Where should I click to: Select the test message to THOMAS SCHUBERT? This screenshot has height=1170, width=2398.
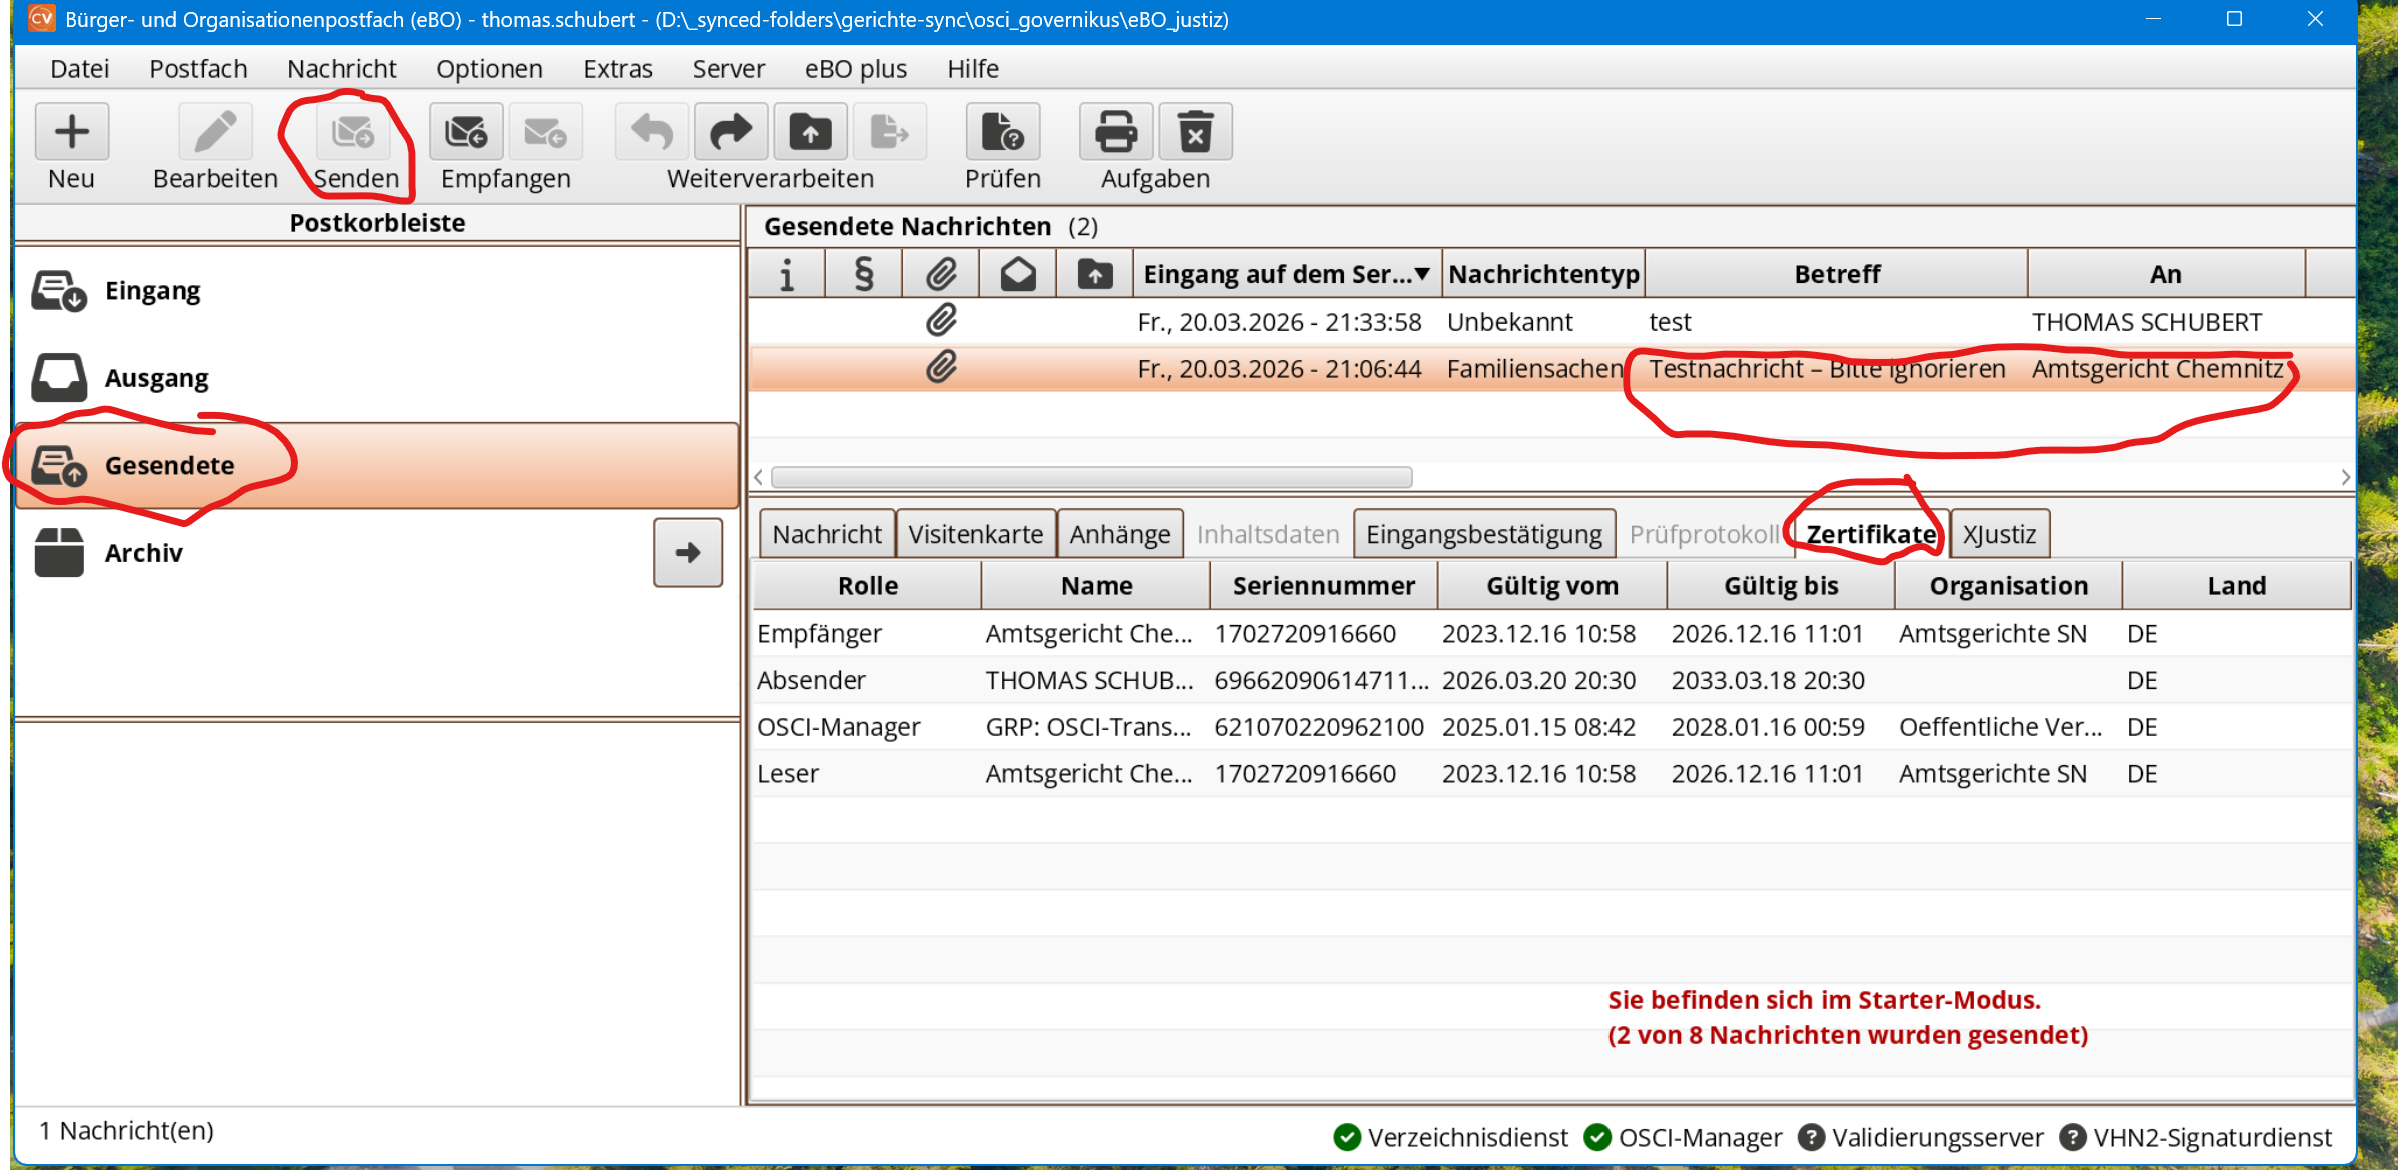tap(1670, 322)
